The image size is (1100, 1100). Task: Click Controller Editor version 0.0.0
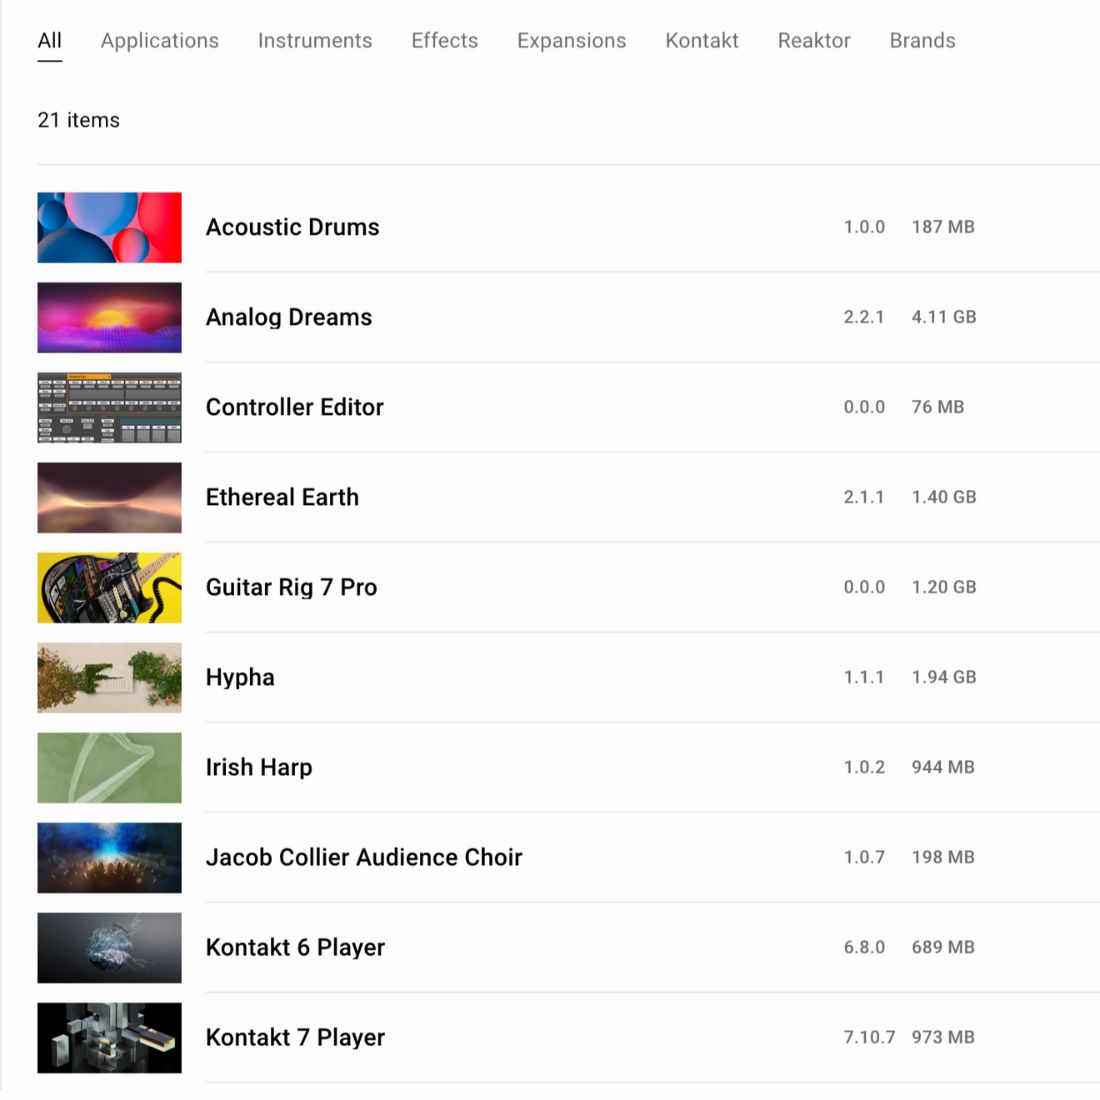[x=864, y=407]
